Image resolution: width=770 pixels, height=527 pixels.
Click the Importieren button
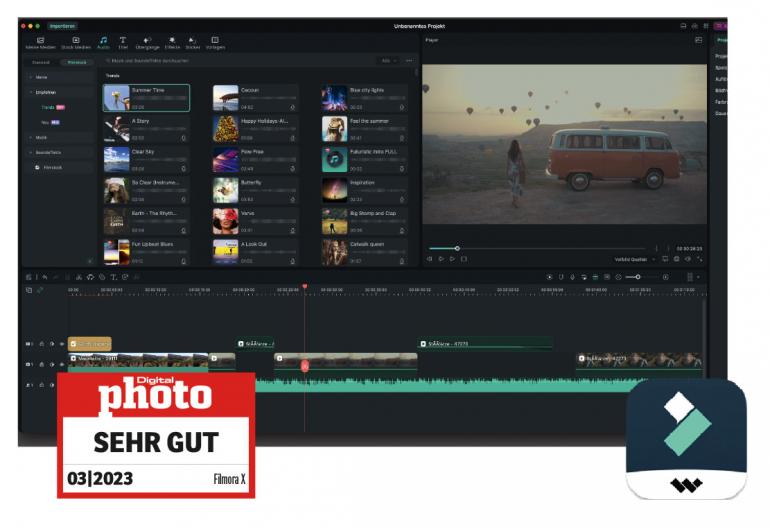point(62,26)
